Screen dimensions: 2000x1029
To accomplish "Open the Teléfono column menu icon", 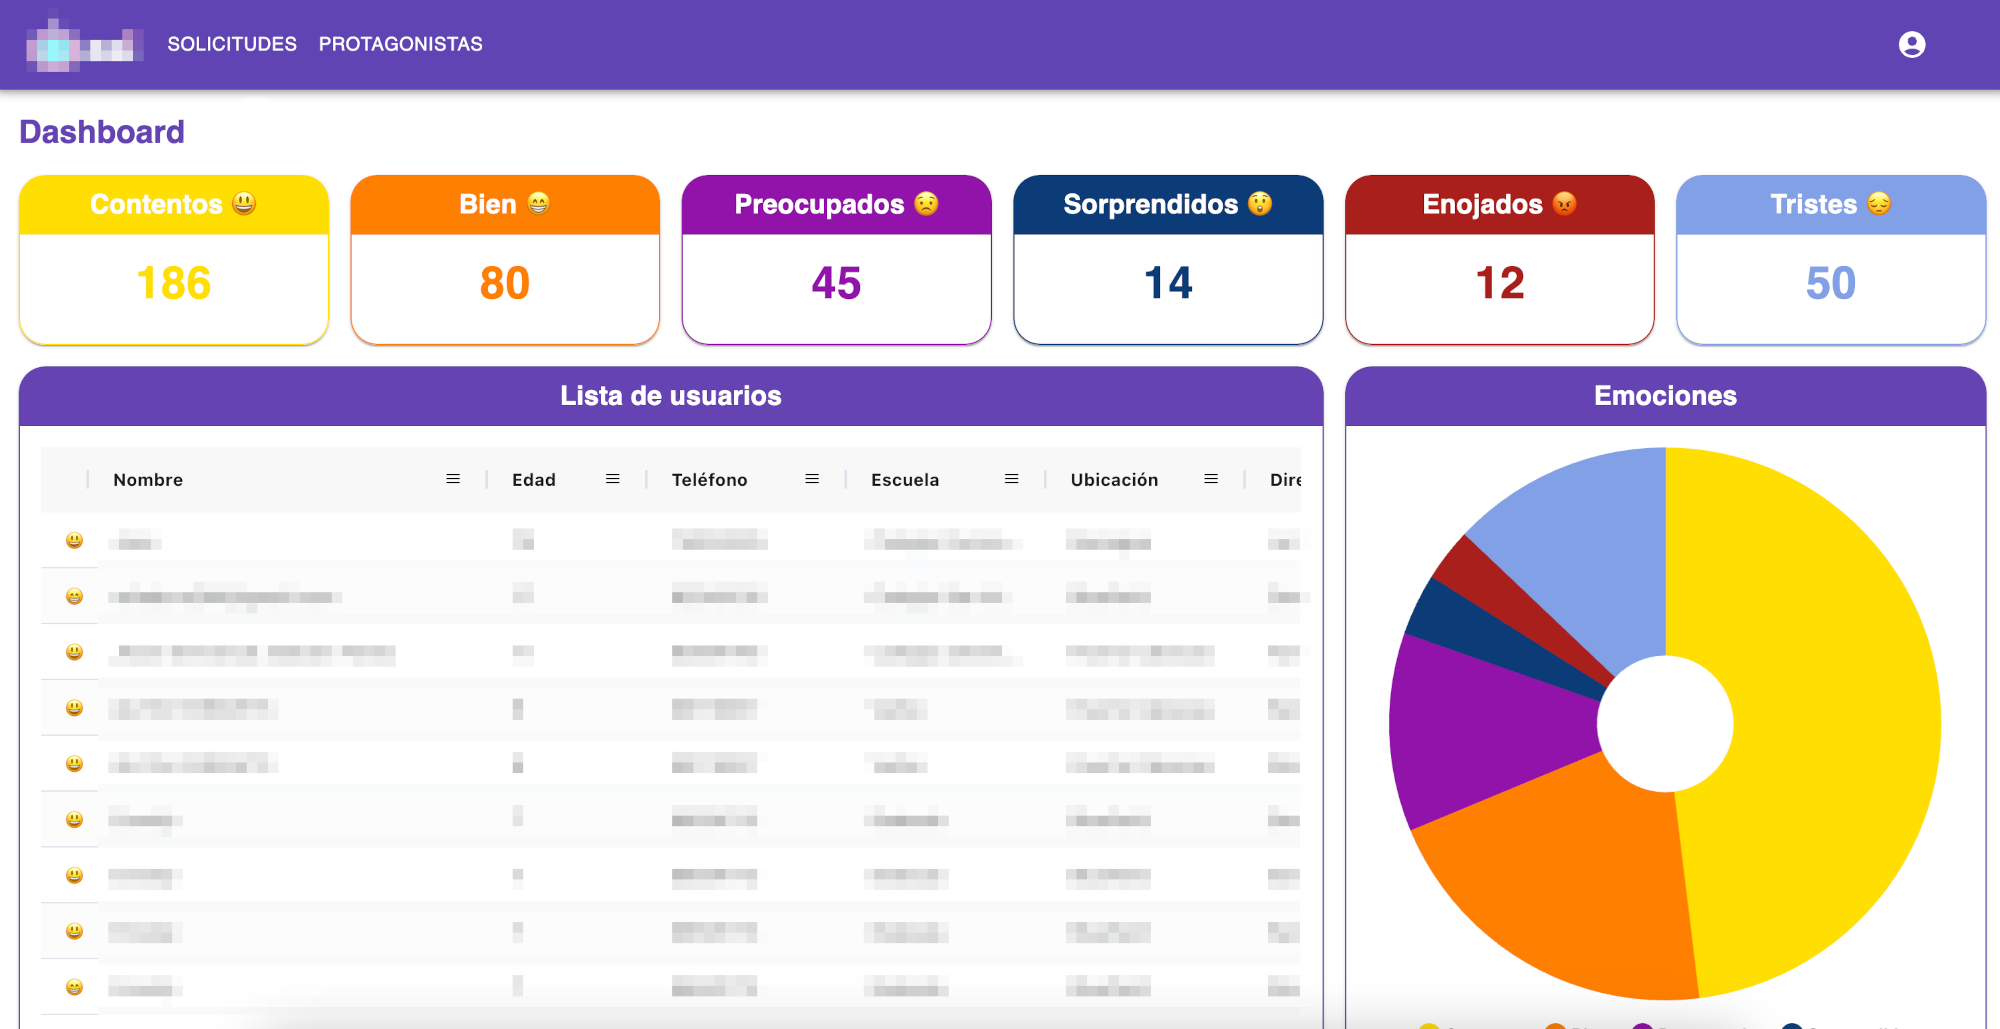I will (x=812, y=479).
